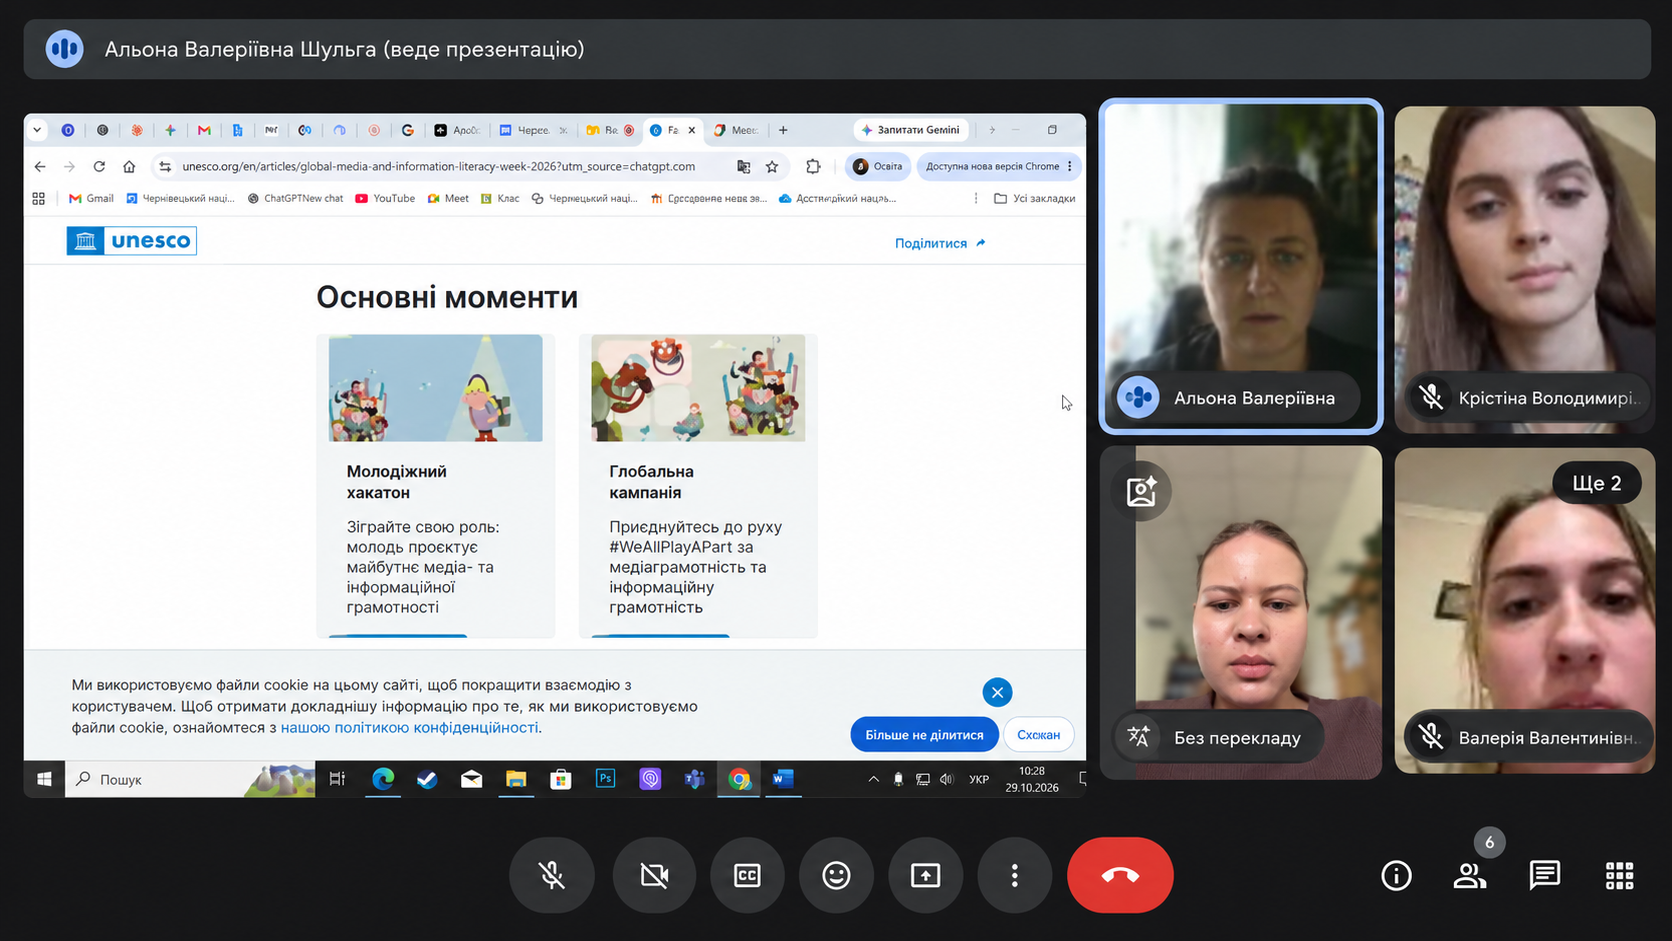
Task: Click the present screen button
Action: (x=925, y=875)
